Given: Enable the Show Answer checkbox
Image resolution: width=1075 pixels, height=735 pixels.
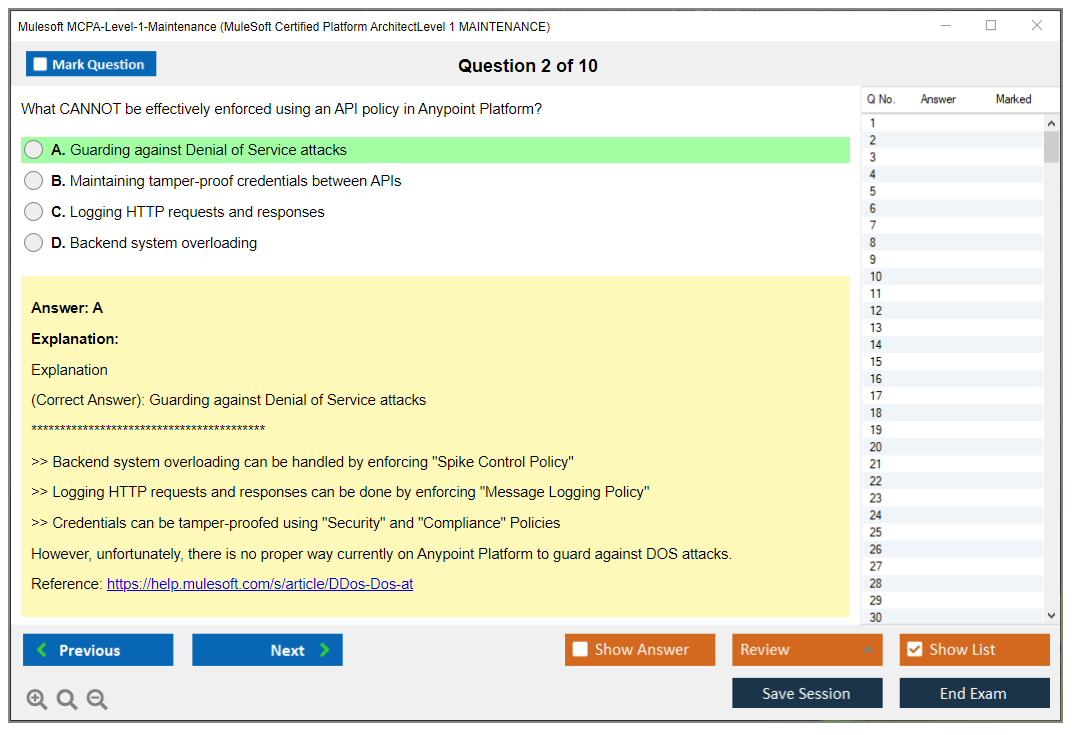Looking at the screenshot, I should click(x=580, y=650).
